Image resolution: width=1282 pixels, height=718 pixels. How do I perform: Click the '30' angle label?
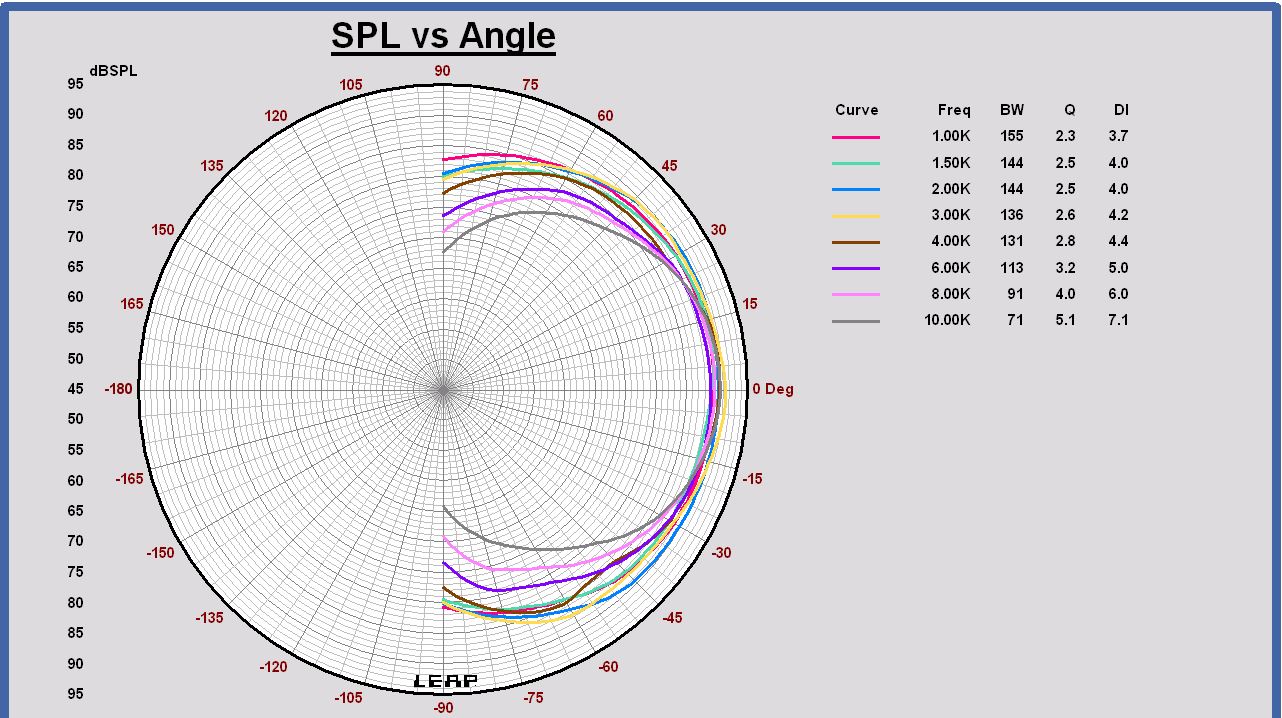pyautogui.click(x=719, y=230)
